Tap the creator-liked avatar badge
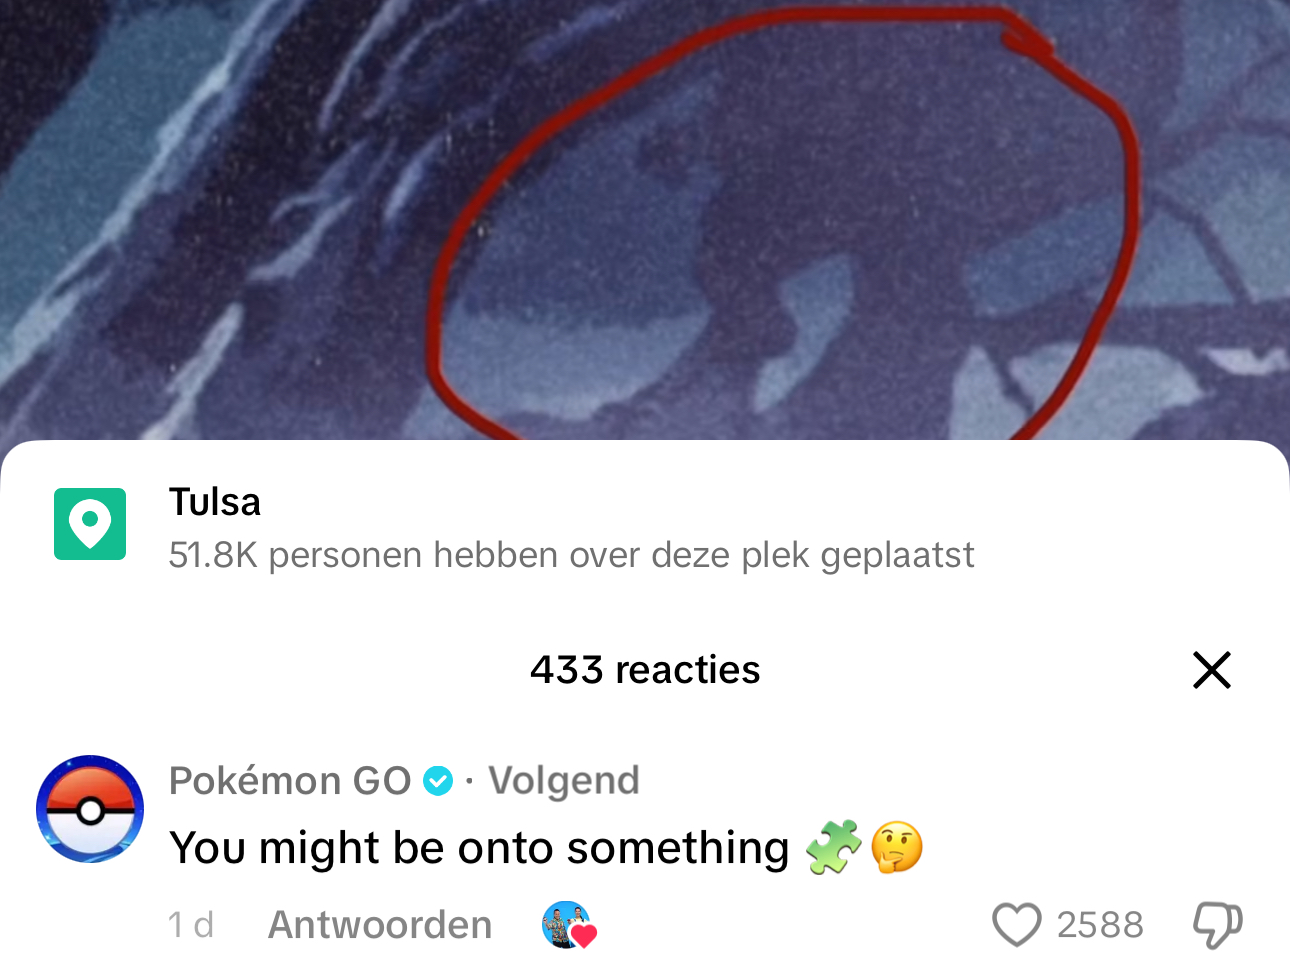The height and width of the screenshot is (967, 1290). click(x=569, y=925)
